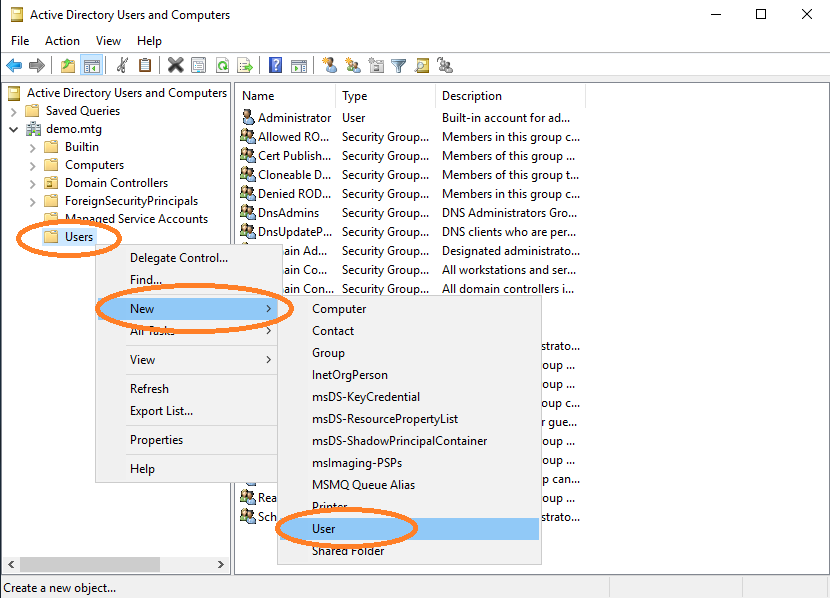830x598 pixels.
Task: Collapse the demo.mtg domain node
Action: [13, 128]
